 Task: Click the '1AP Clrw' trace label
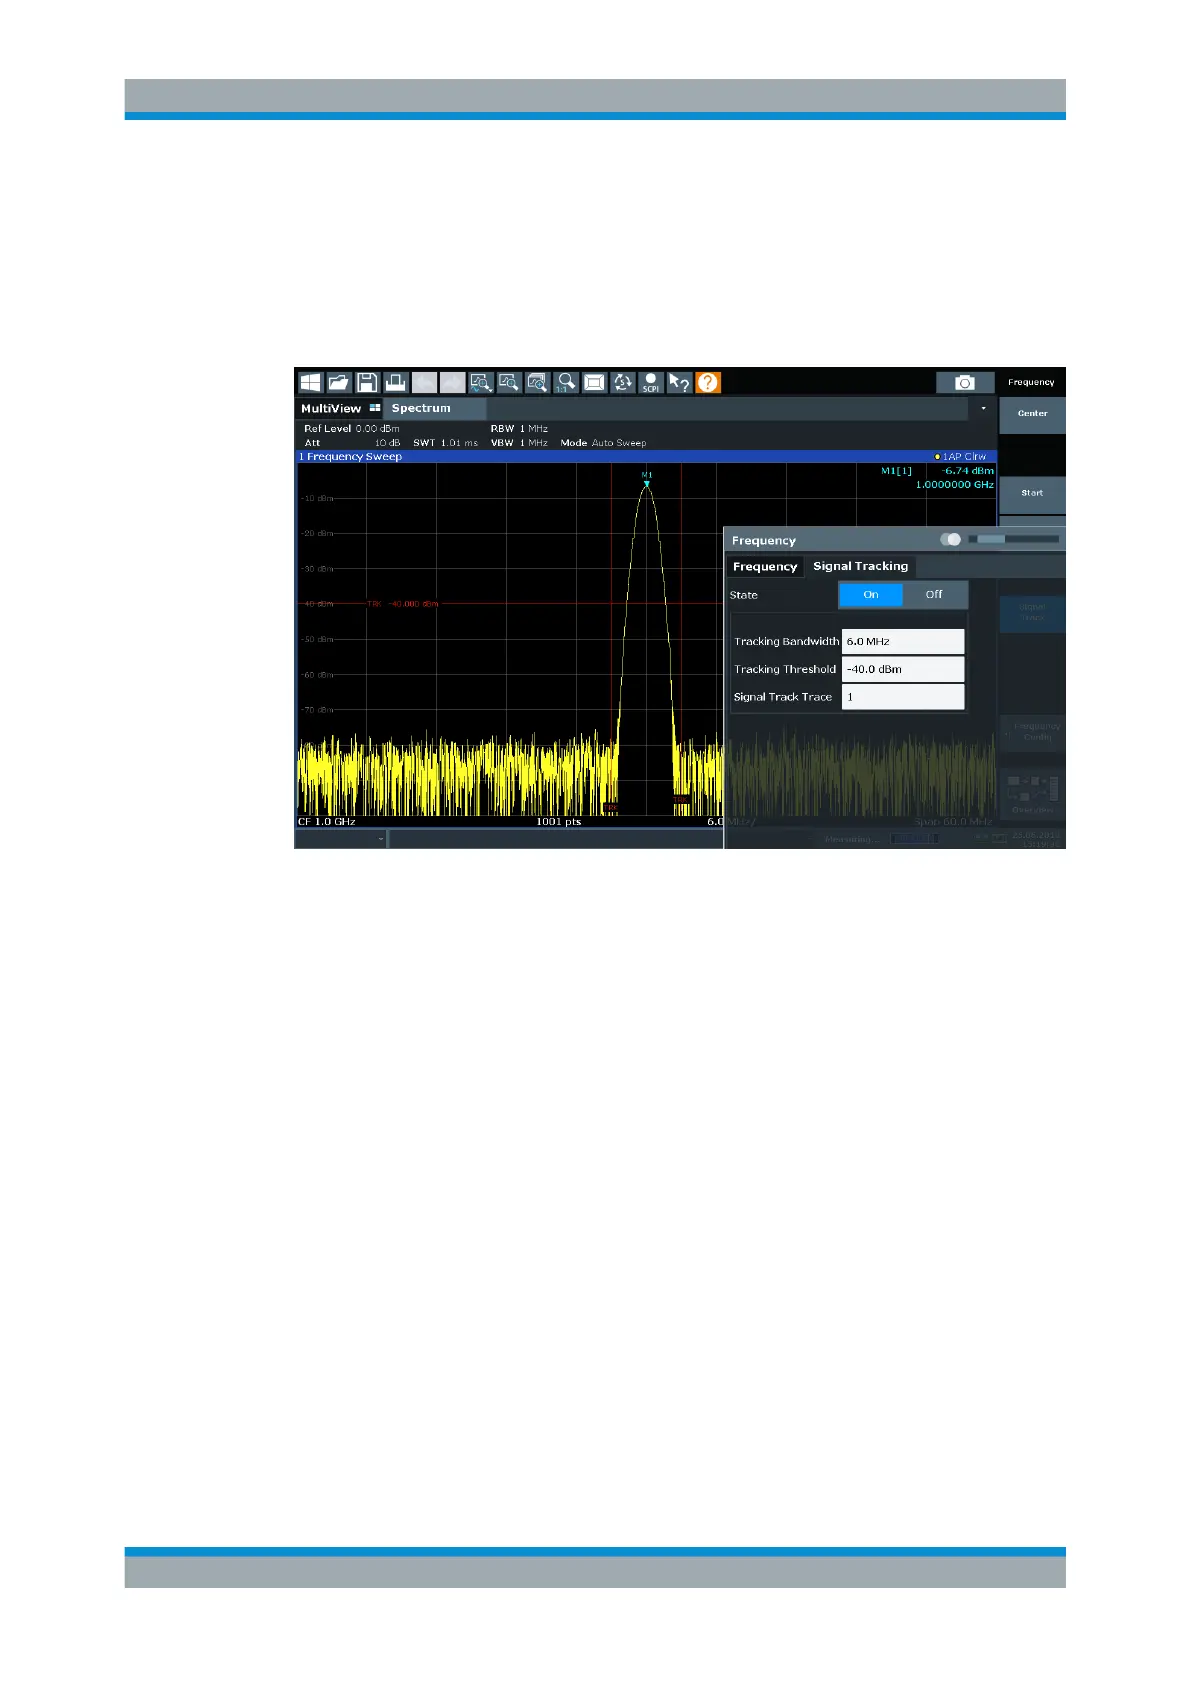[x=960, y=456]
